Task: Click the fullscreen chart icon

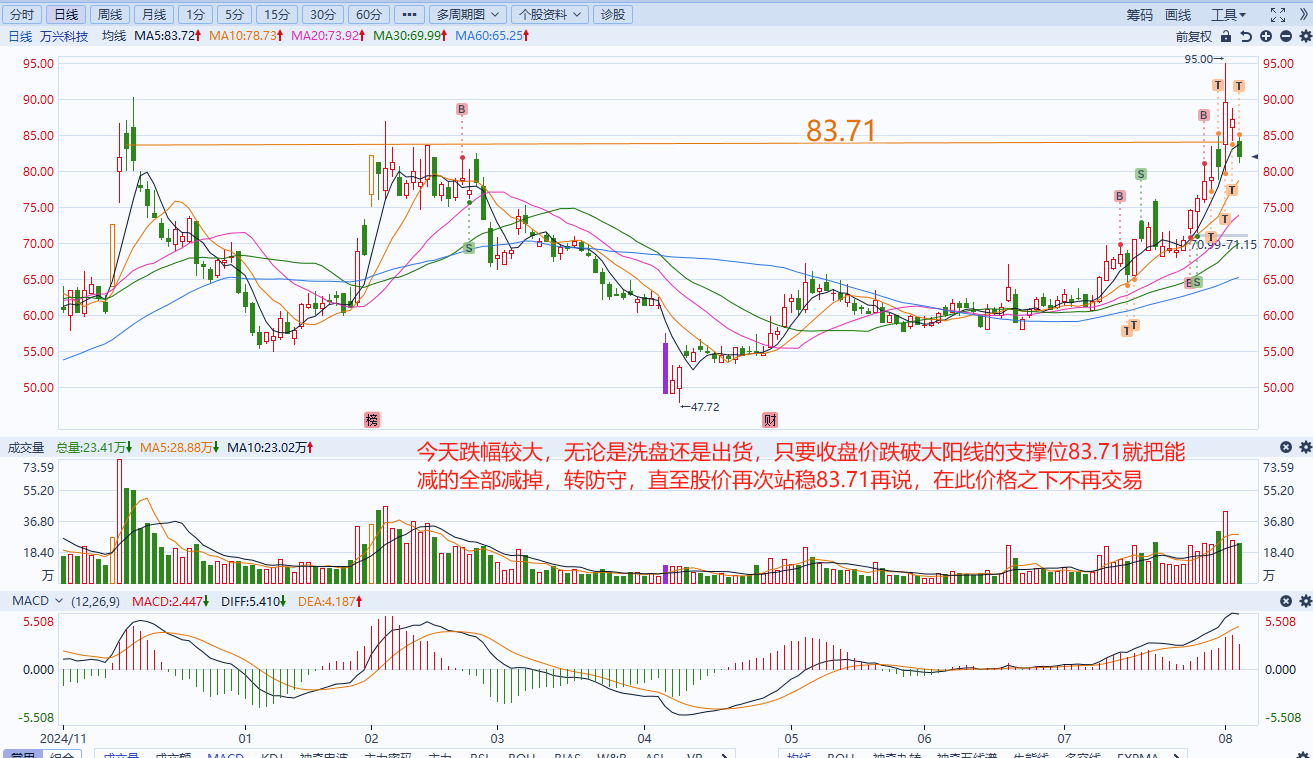Action: click(x=1277, y=15)
